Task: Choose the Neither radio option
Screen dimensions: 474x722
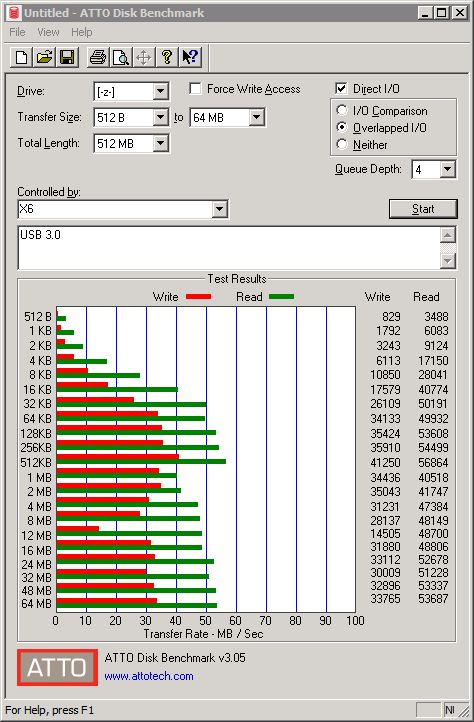Action: point(342,144)
